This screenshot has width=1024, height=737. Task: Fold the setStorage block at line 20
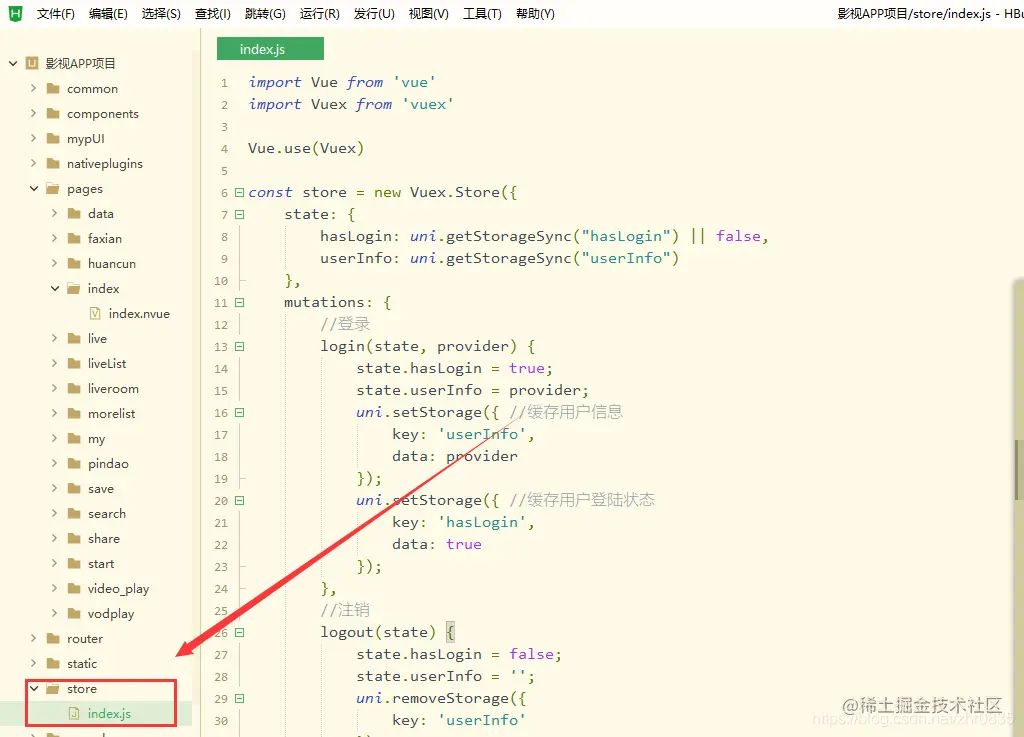coord(240,501)
